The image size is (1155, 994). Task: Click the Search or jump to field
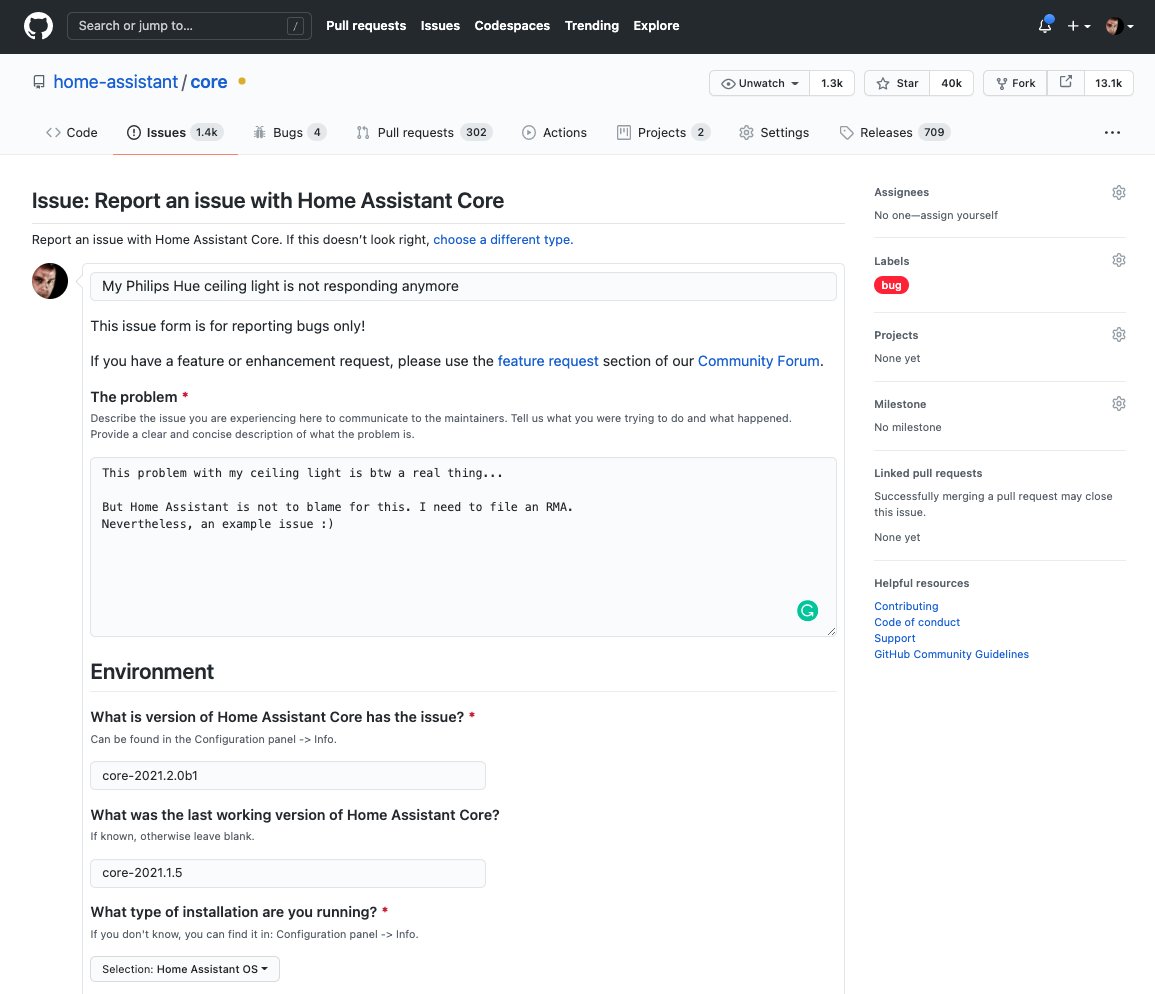(x=189, y=26)
